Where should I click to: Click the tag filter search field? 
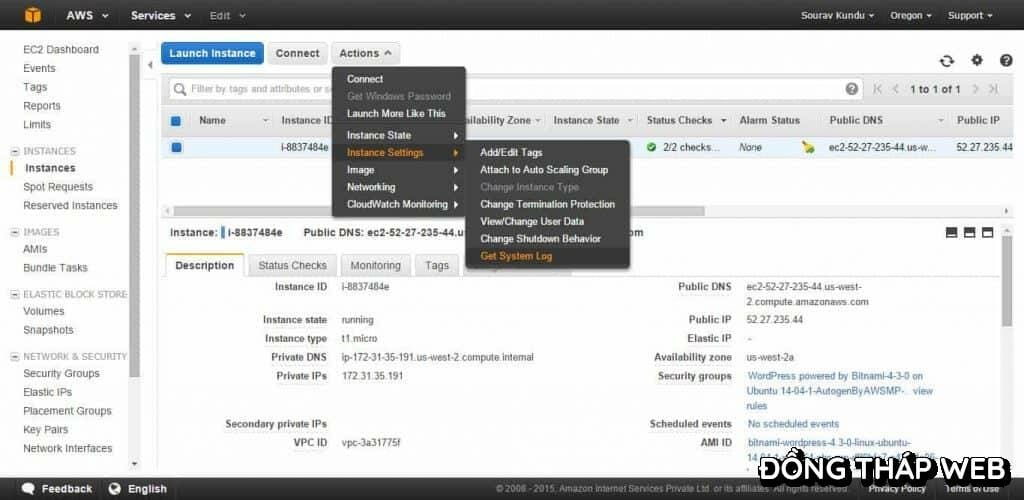coord(516,89)
